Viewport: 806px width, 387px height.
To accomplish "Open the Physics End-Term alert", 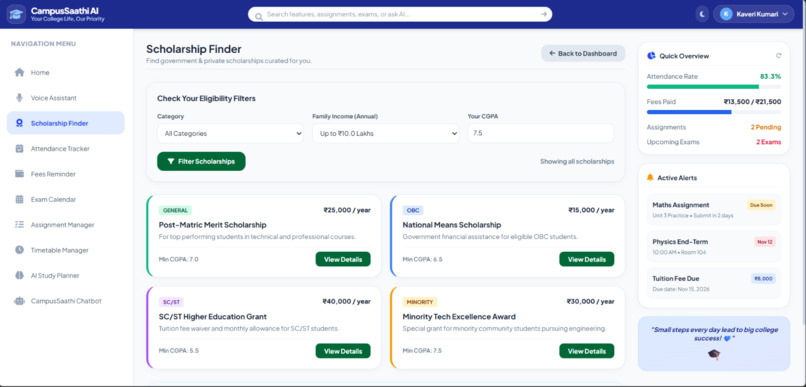I will tap(713, 247).
